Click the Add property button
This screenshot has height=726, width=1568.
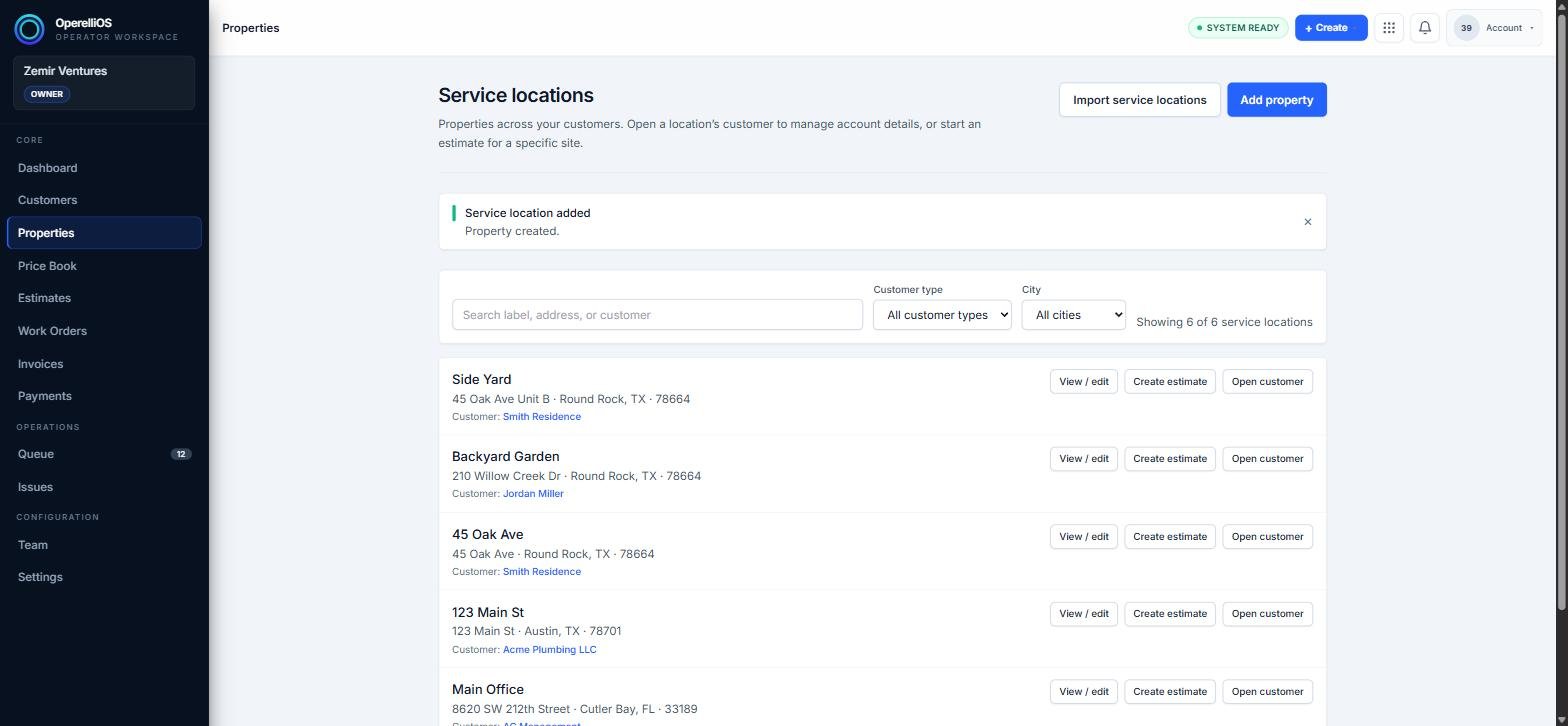(1277, 100)
